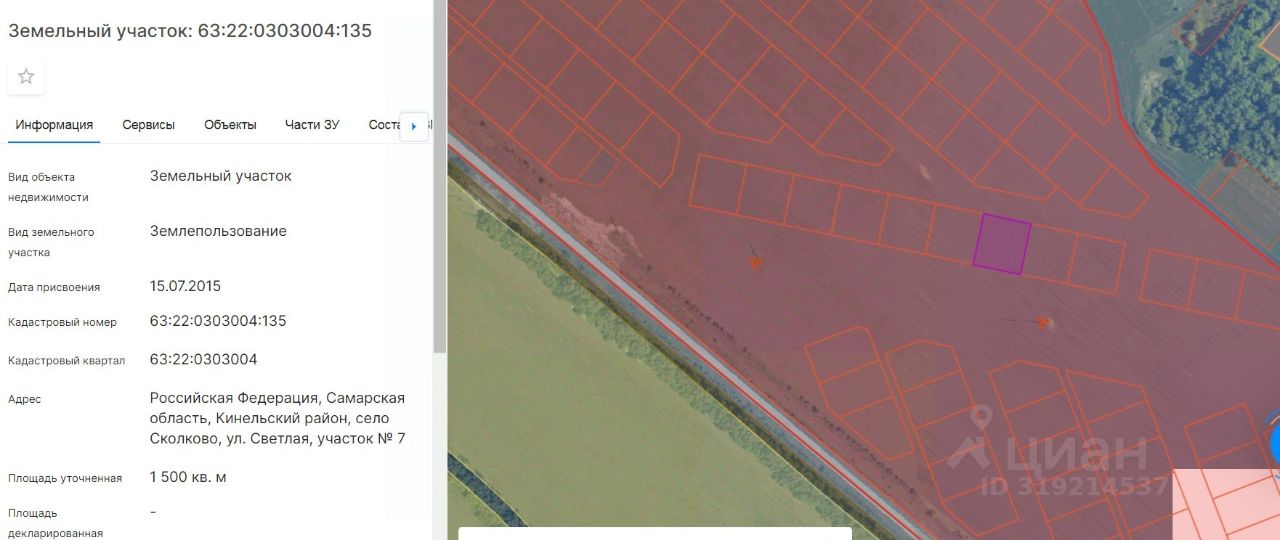The width and height of the screenshot is (1280, 540).
Task: Switch to the Сервисы tab
Action: 149,125
